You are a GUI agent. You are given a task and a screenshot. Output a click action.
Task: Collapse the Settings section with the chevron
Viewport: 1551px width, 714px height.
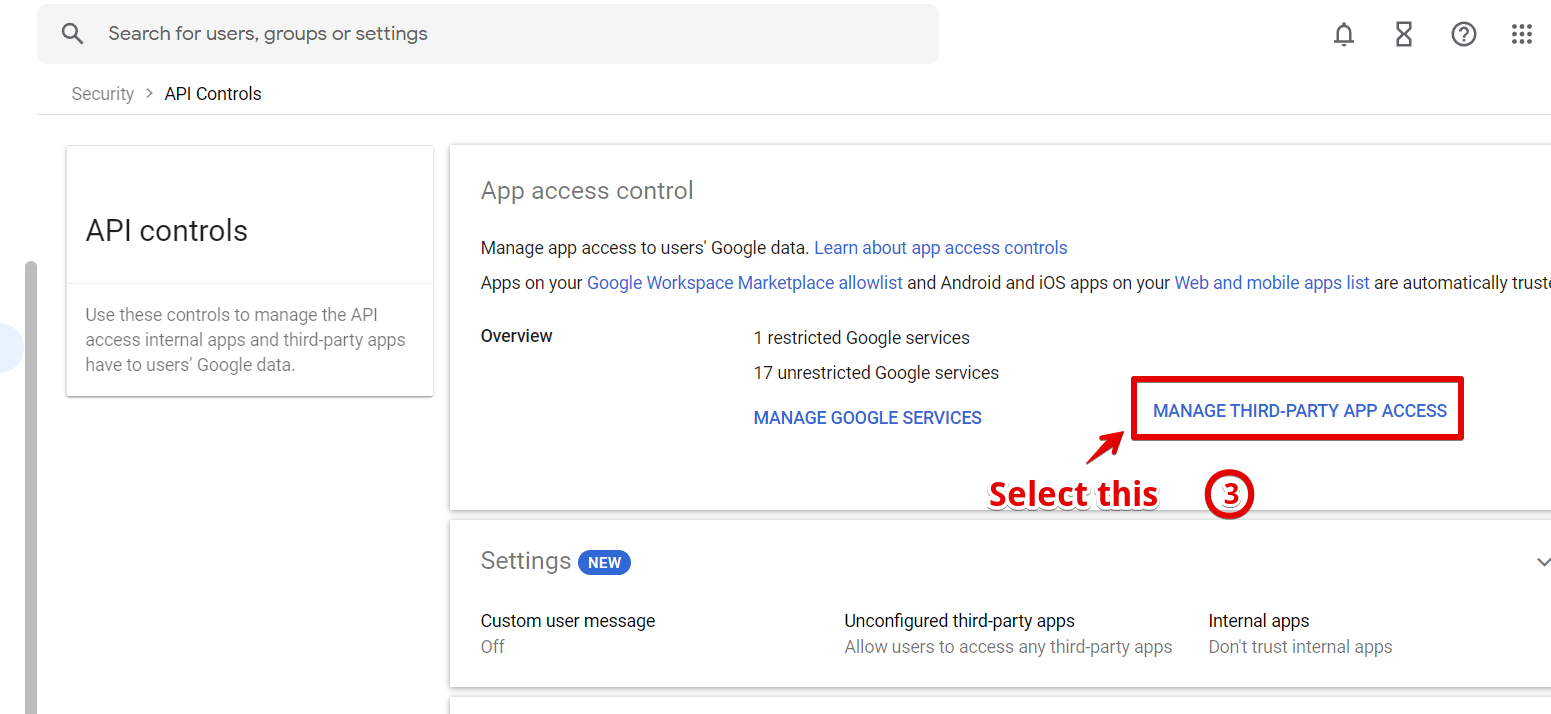pyautogui.click(x=1543, y=562)
